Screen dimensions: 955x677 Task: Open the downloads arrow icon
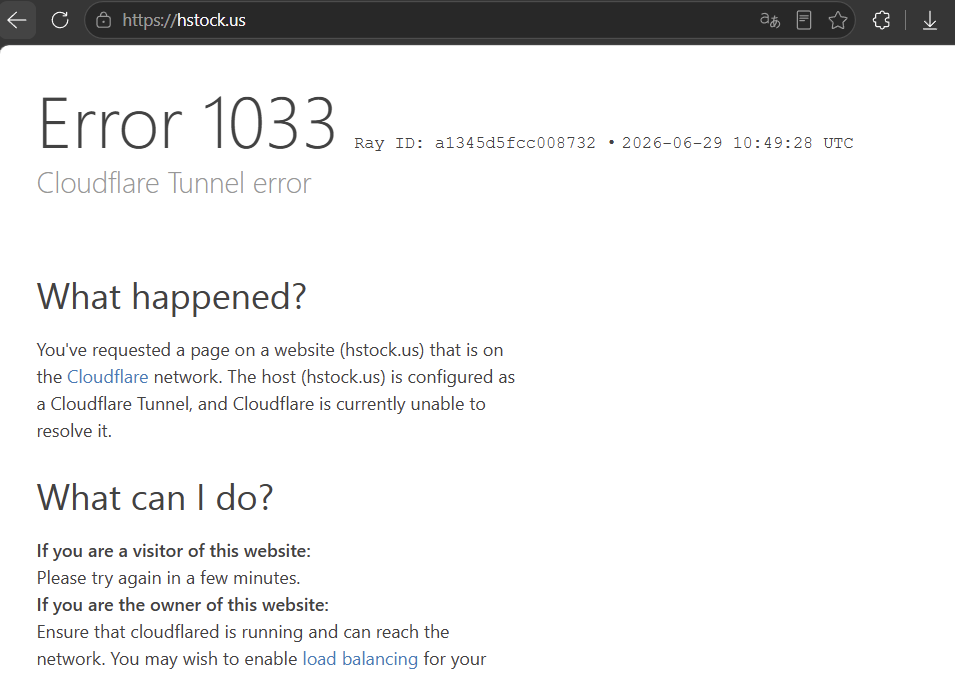(x=929, y=20)
